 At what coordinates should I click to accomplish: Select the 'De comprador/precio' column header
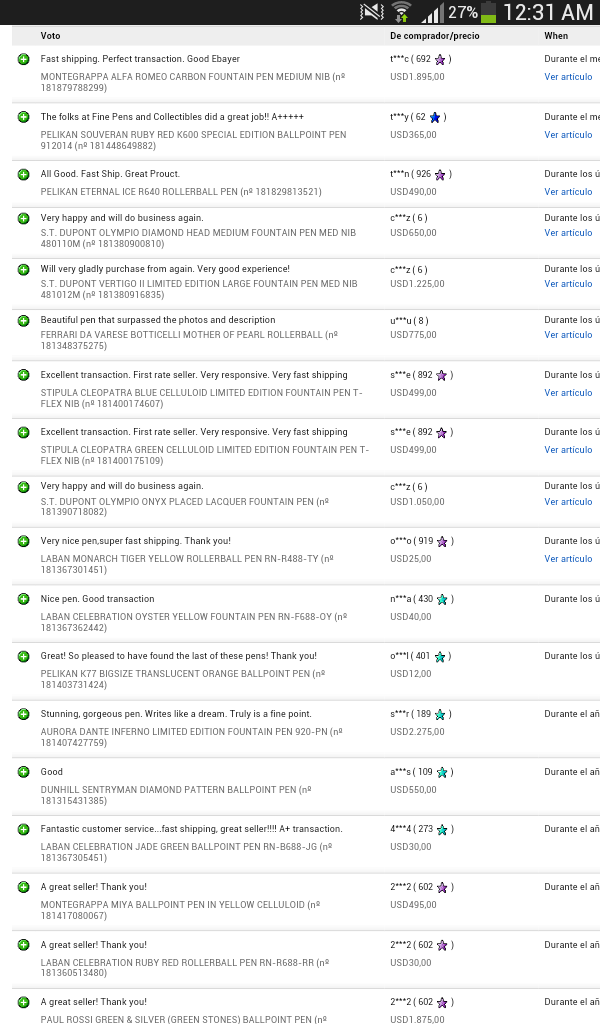tap(434, 36)
